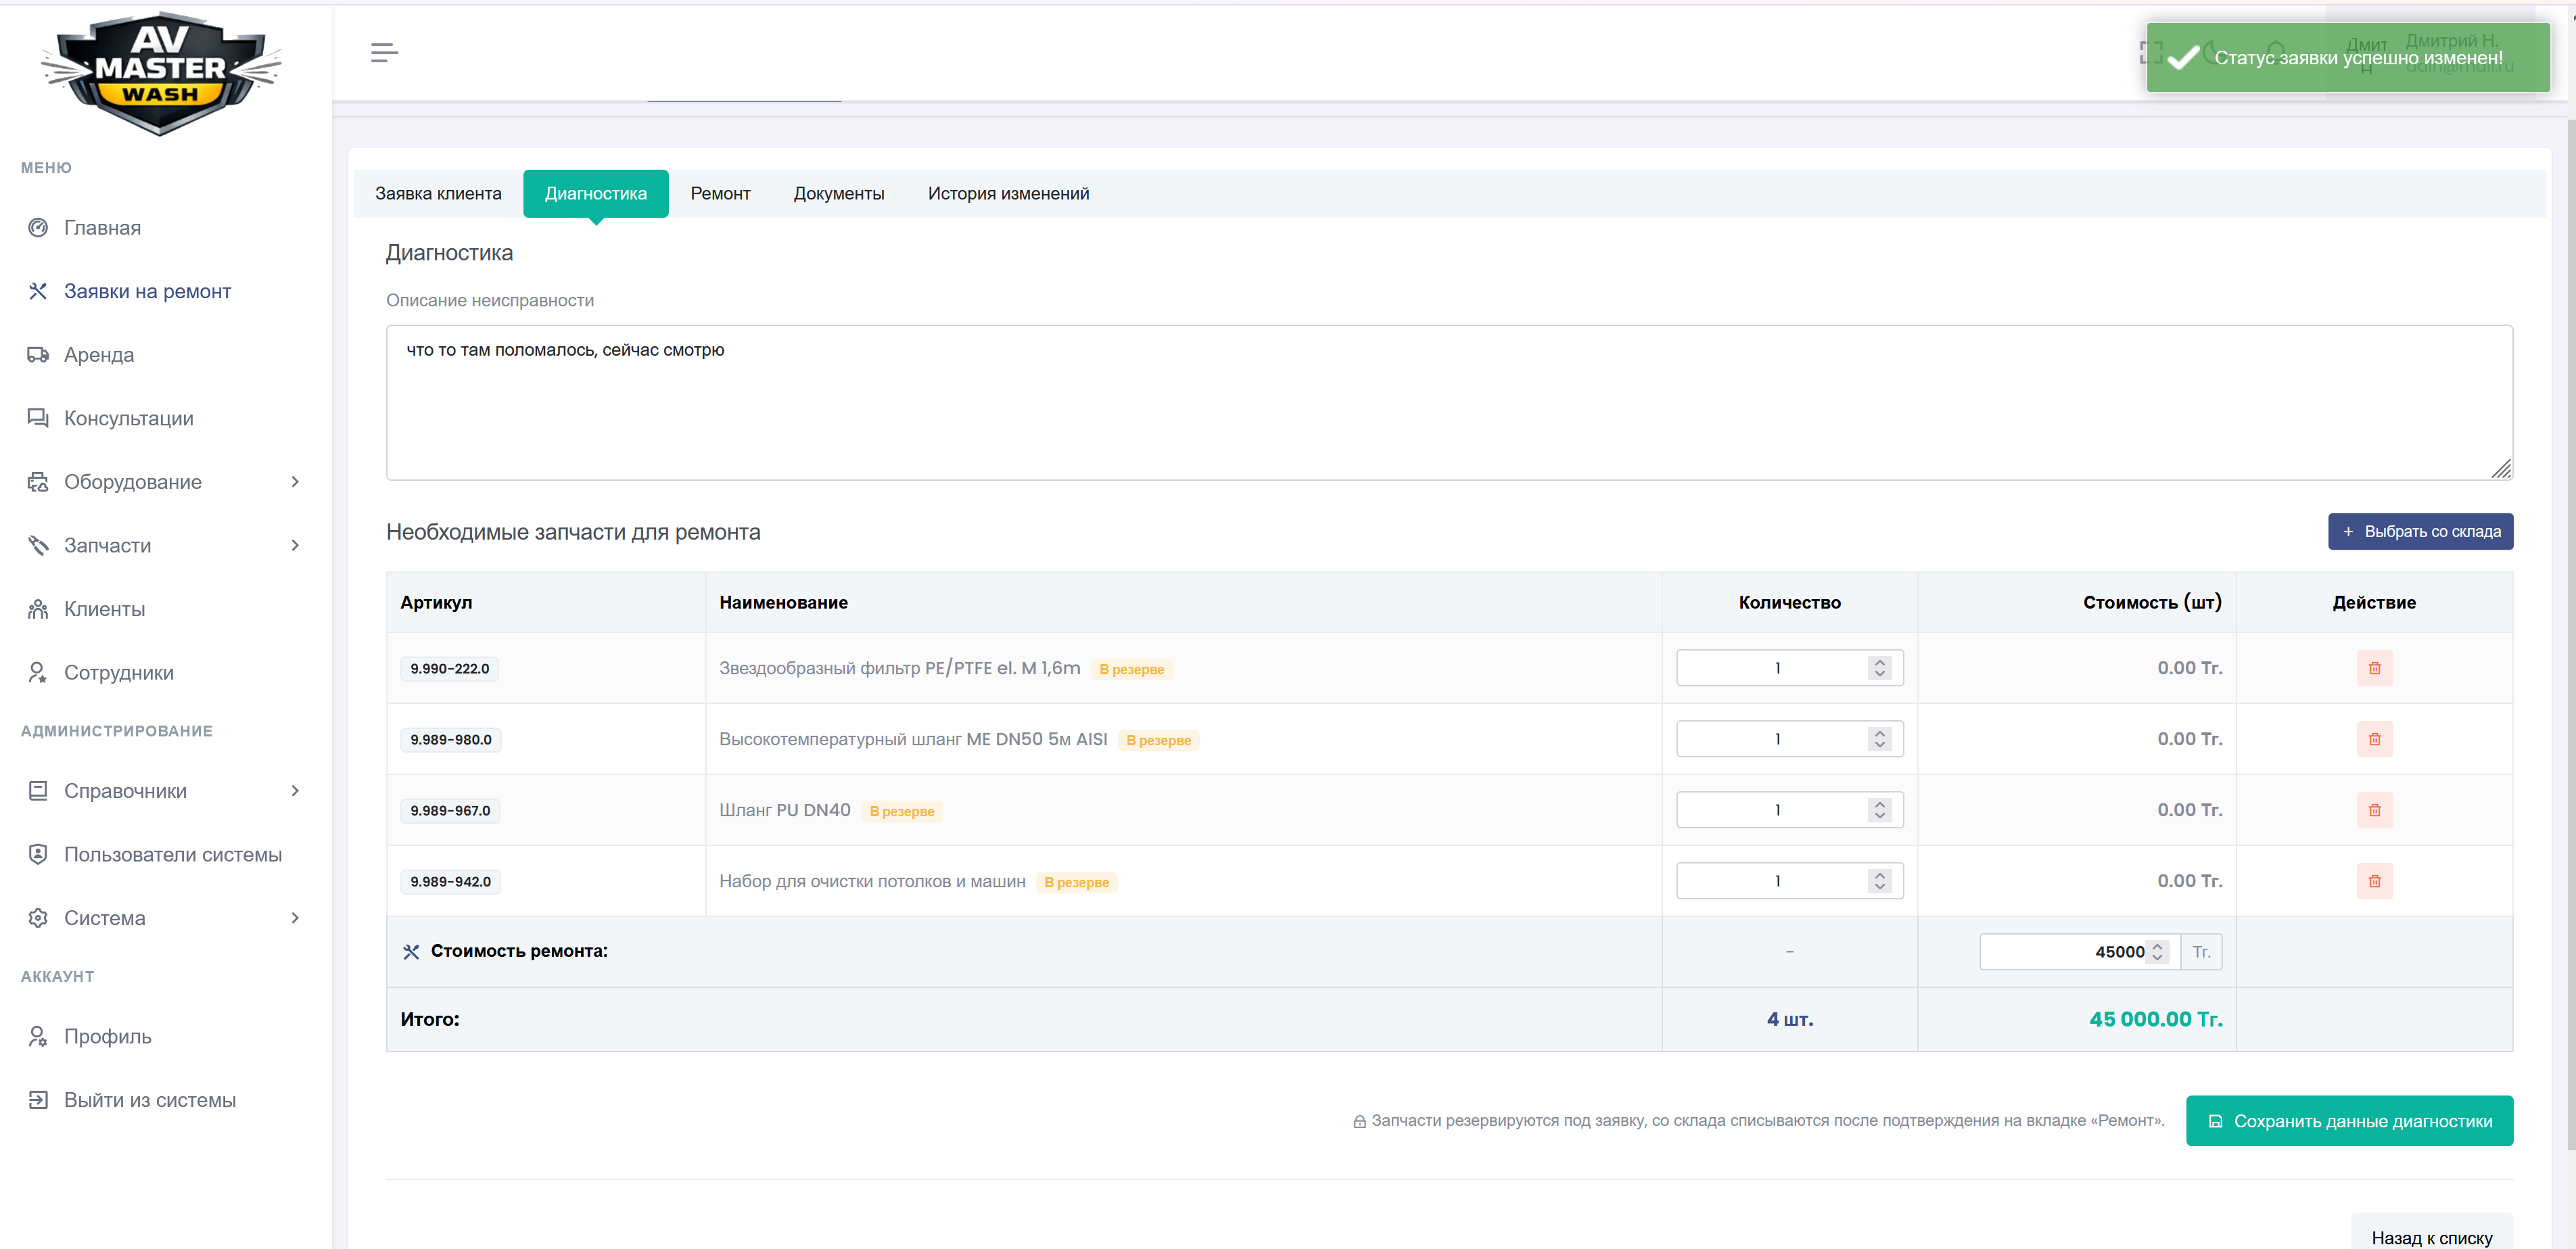Click the Стоимость ремонта 45000 field
2576x1249 pixels.
(2079, 952)
